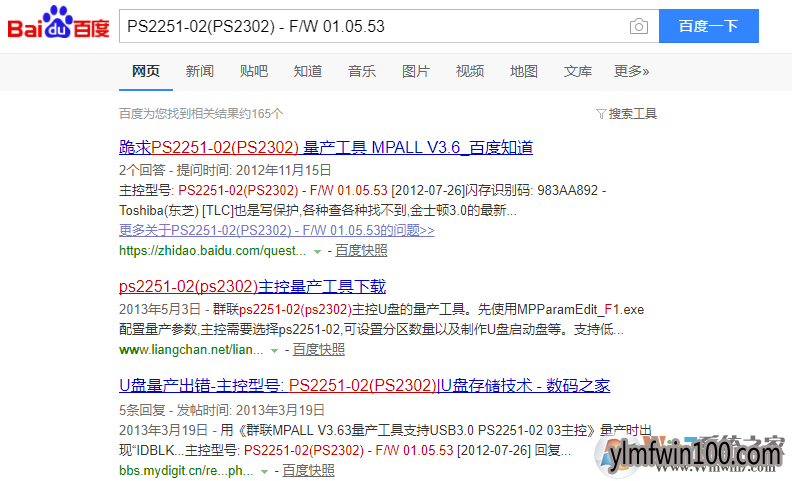
Task: Open 百度快照 for bbs.mydigit.cn result
Action: pos(308,470)
